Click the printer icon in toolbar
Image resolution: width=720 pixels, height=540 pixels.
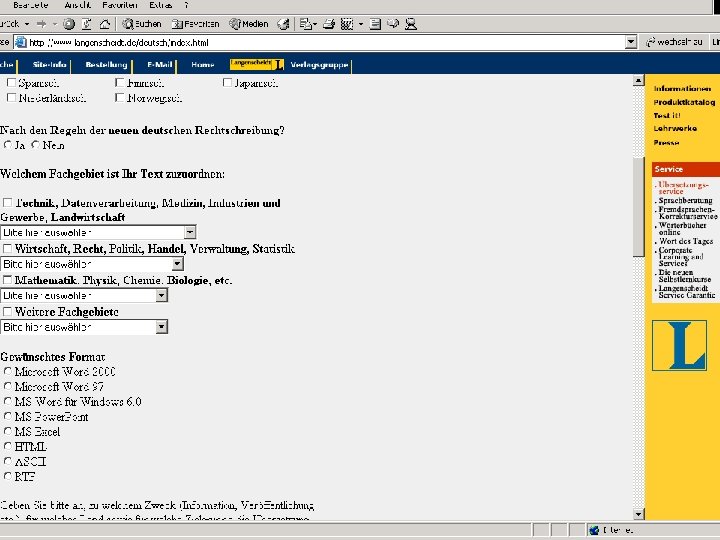coord(329,24)
